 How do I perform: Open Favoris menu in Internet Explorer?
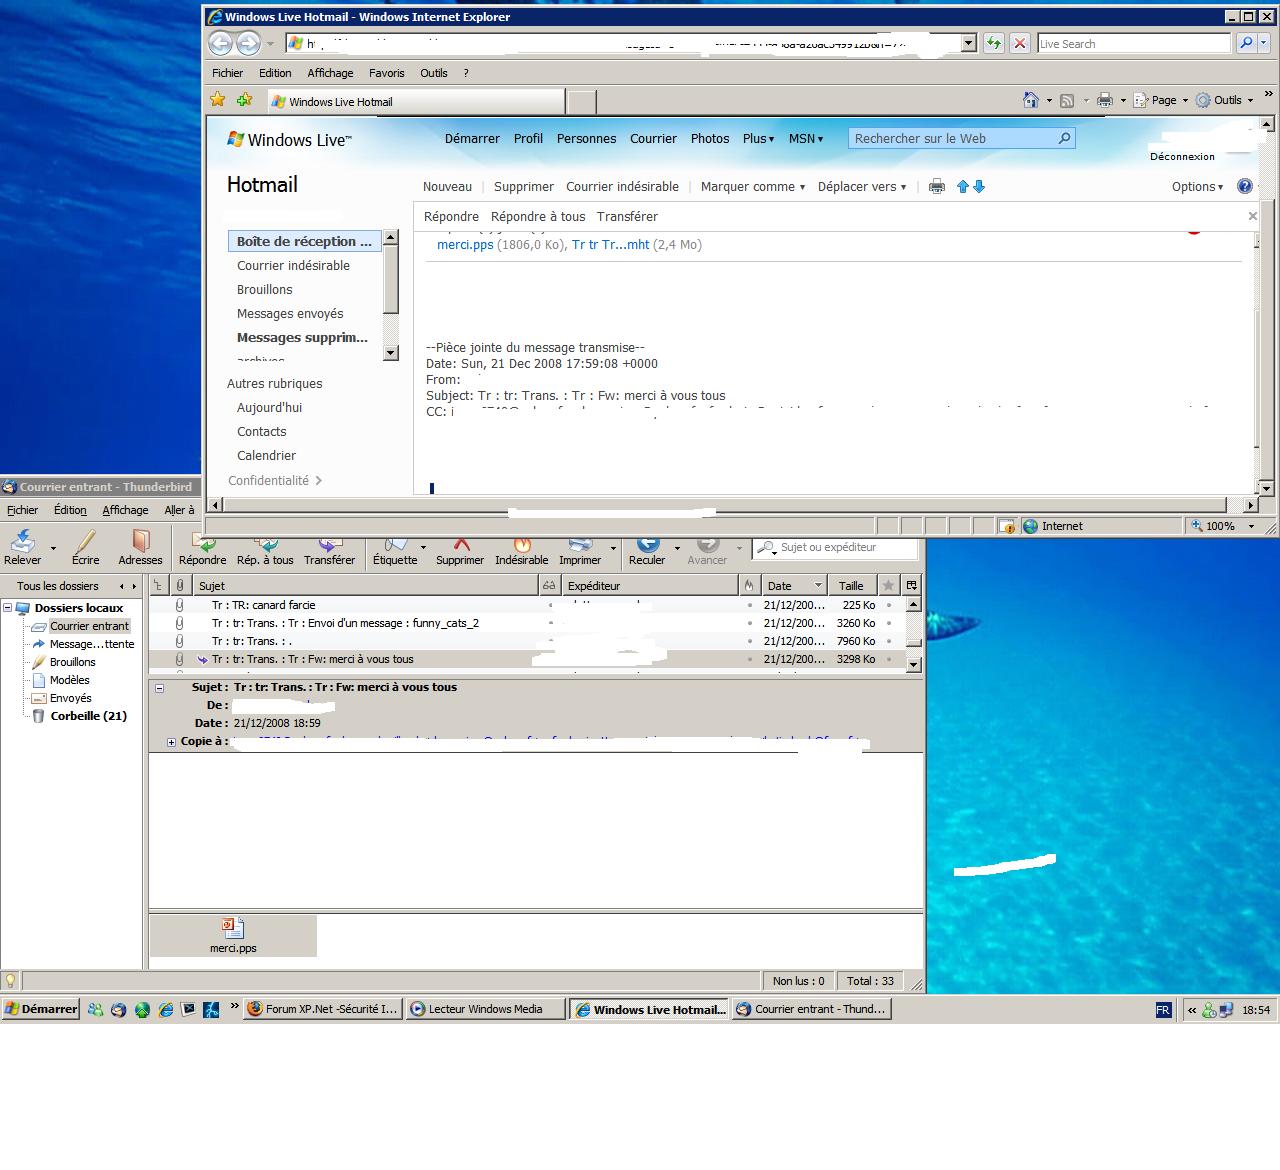(x=387, y=73)
